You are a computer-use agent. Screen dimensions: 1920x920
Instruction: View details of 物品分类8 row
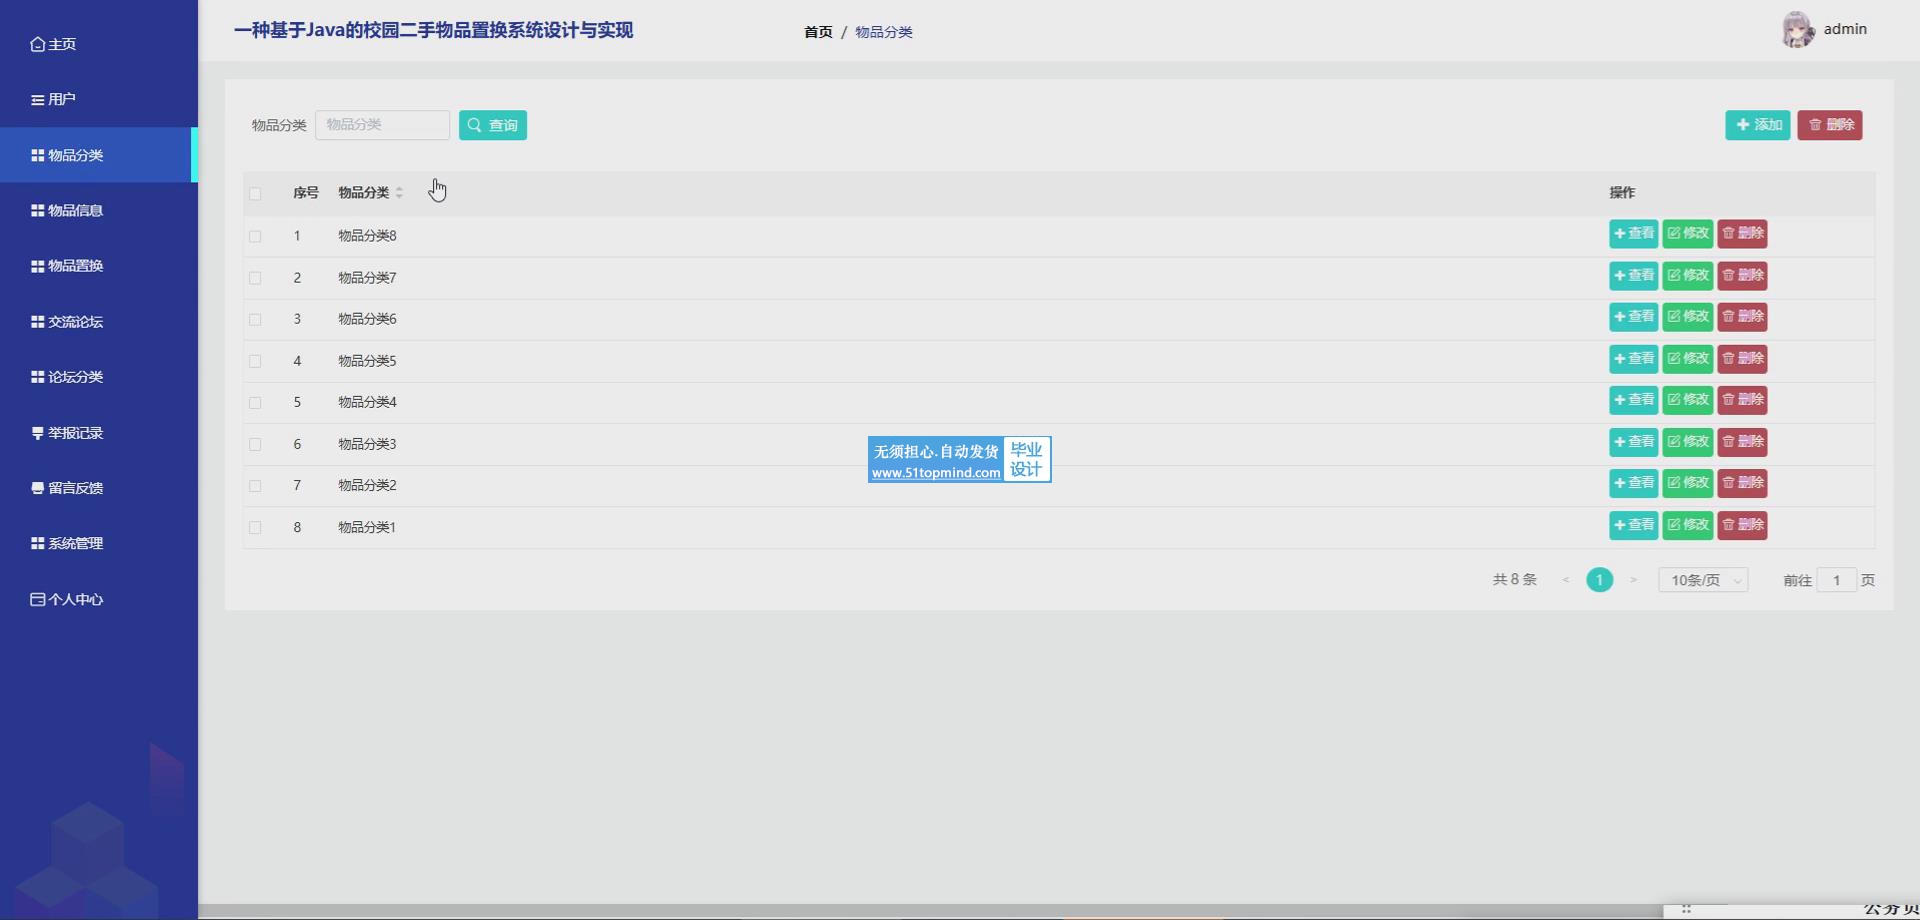point(1633,234)
